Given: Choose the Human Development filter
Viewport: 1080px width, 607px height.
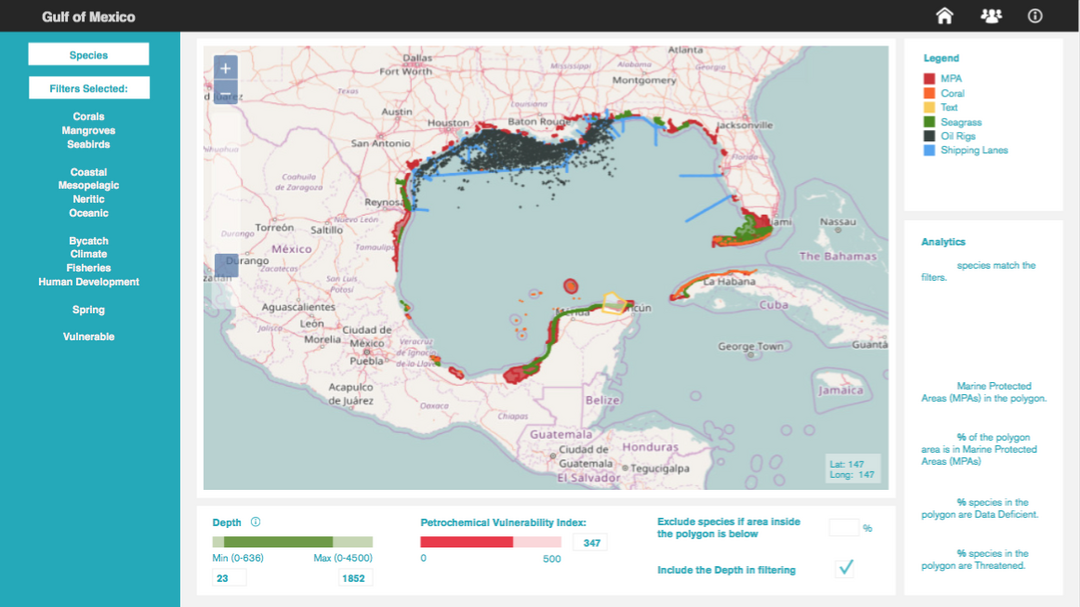Looking at the screenshot, I should (x=89, y=282).
